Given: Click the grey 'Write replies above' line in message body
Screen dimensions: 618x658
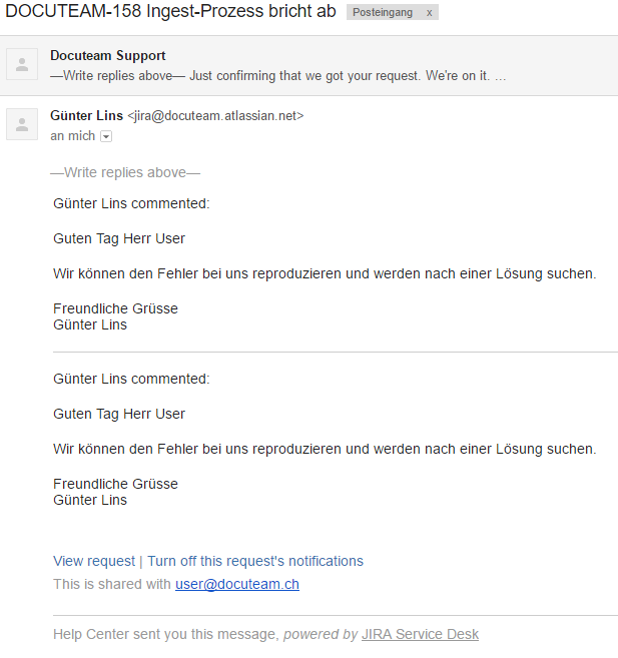Looking at the screenshot, I should point(125,172).
